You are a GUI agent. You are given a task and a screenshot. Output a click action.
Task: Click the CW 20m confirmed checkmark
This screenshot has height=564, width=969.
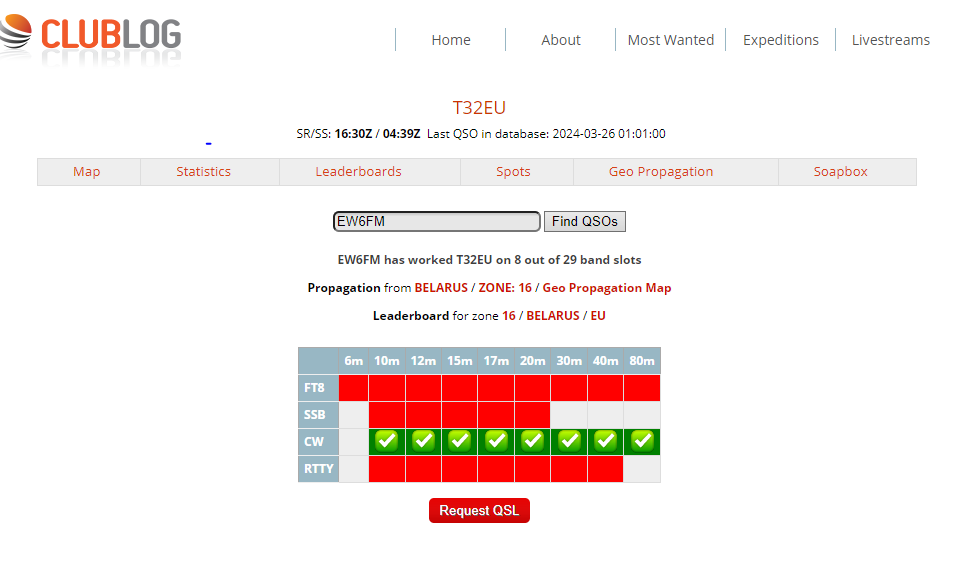(532, 440)
